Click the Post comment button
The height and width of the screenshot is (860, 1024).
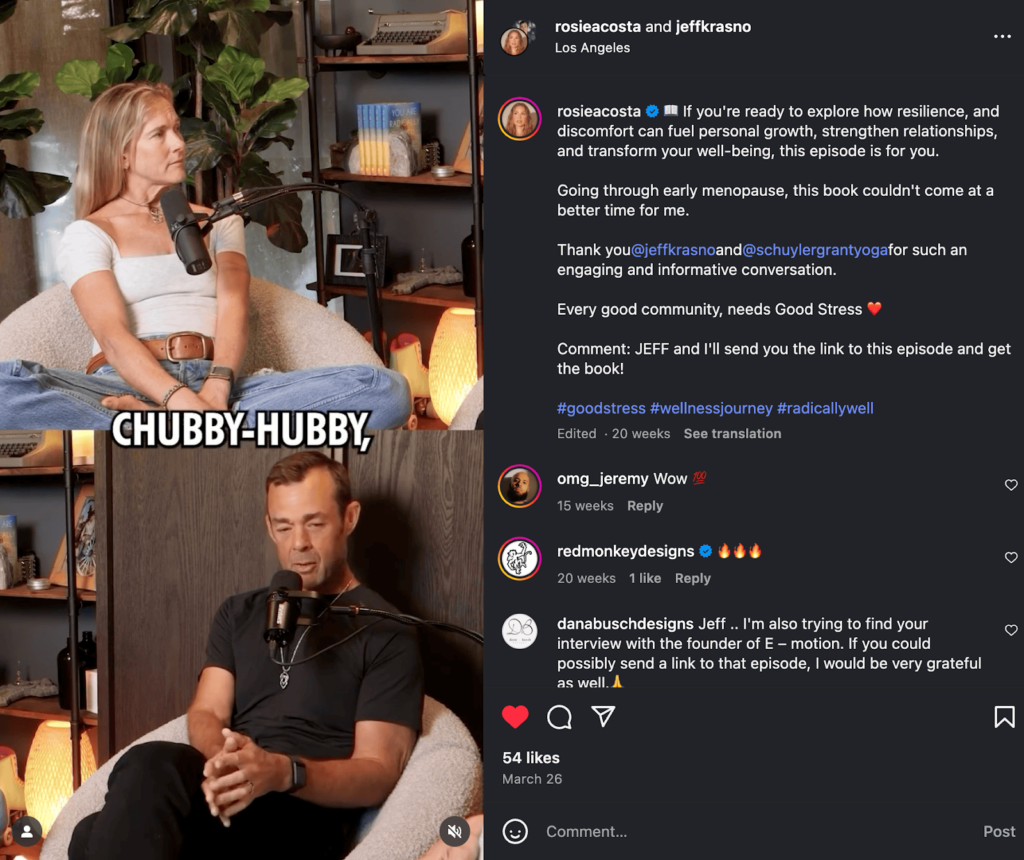pos(999,831)
